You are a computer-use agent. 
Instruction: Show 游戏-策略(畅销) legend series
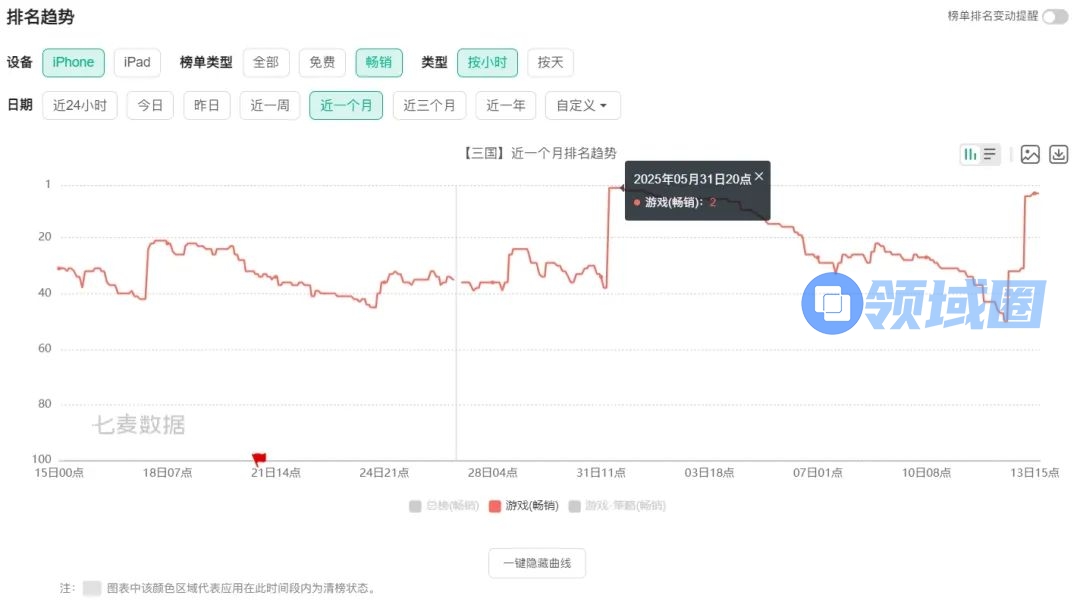(x=616, y=506)
